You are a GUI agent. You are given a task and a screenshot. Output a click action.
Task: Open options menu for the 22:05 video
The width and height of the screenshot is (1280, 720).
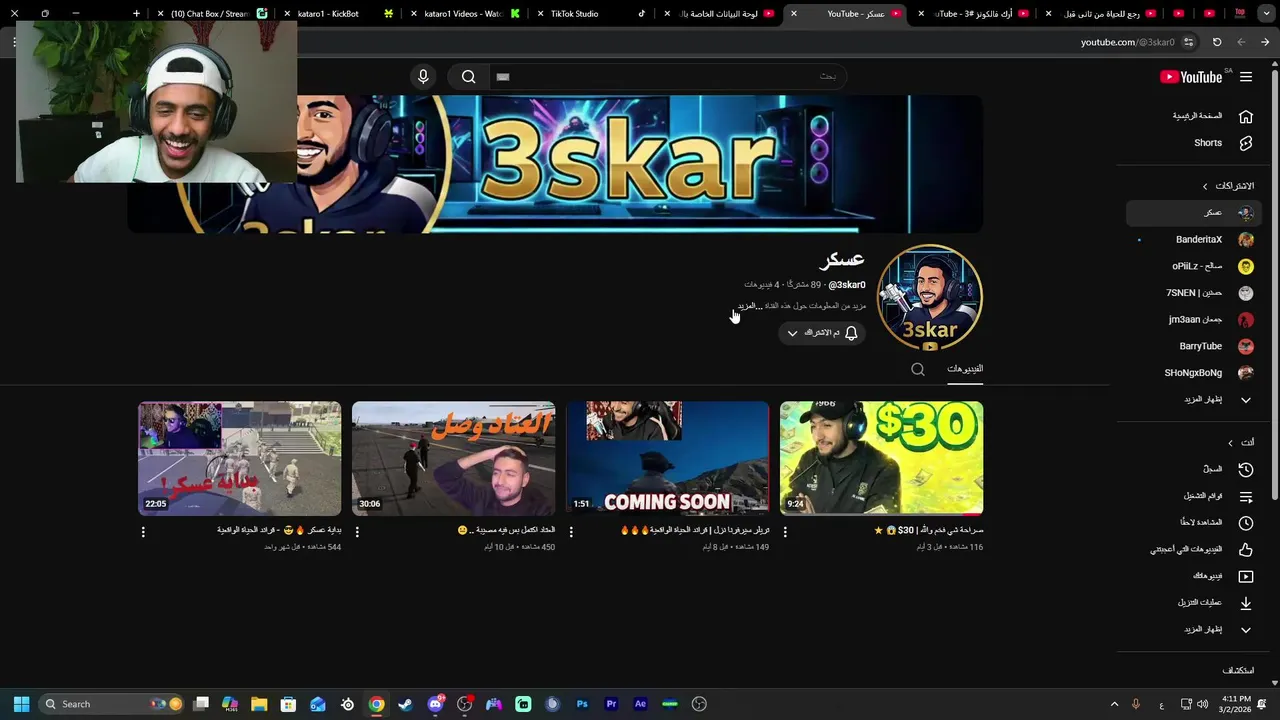[143, 532]
